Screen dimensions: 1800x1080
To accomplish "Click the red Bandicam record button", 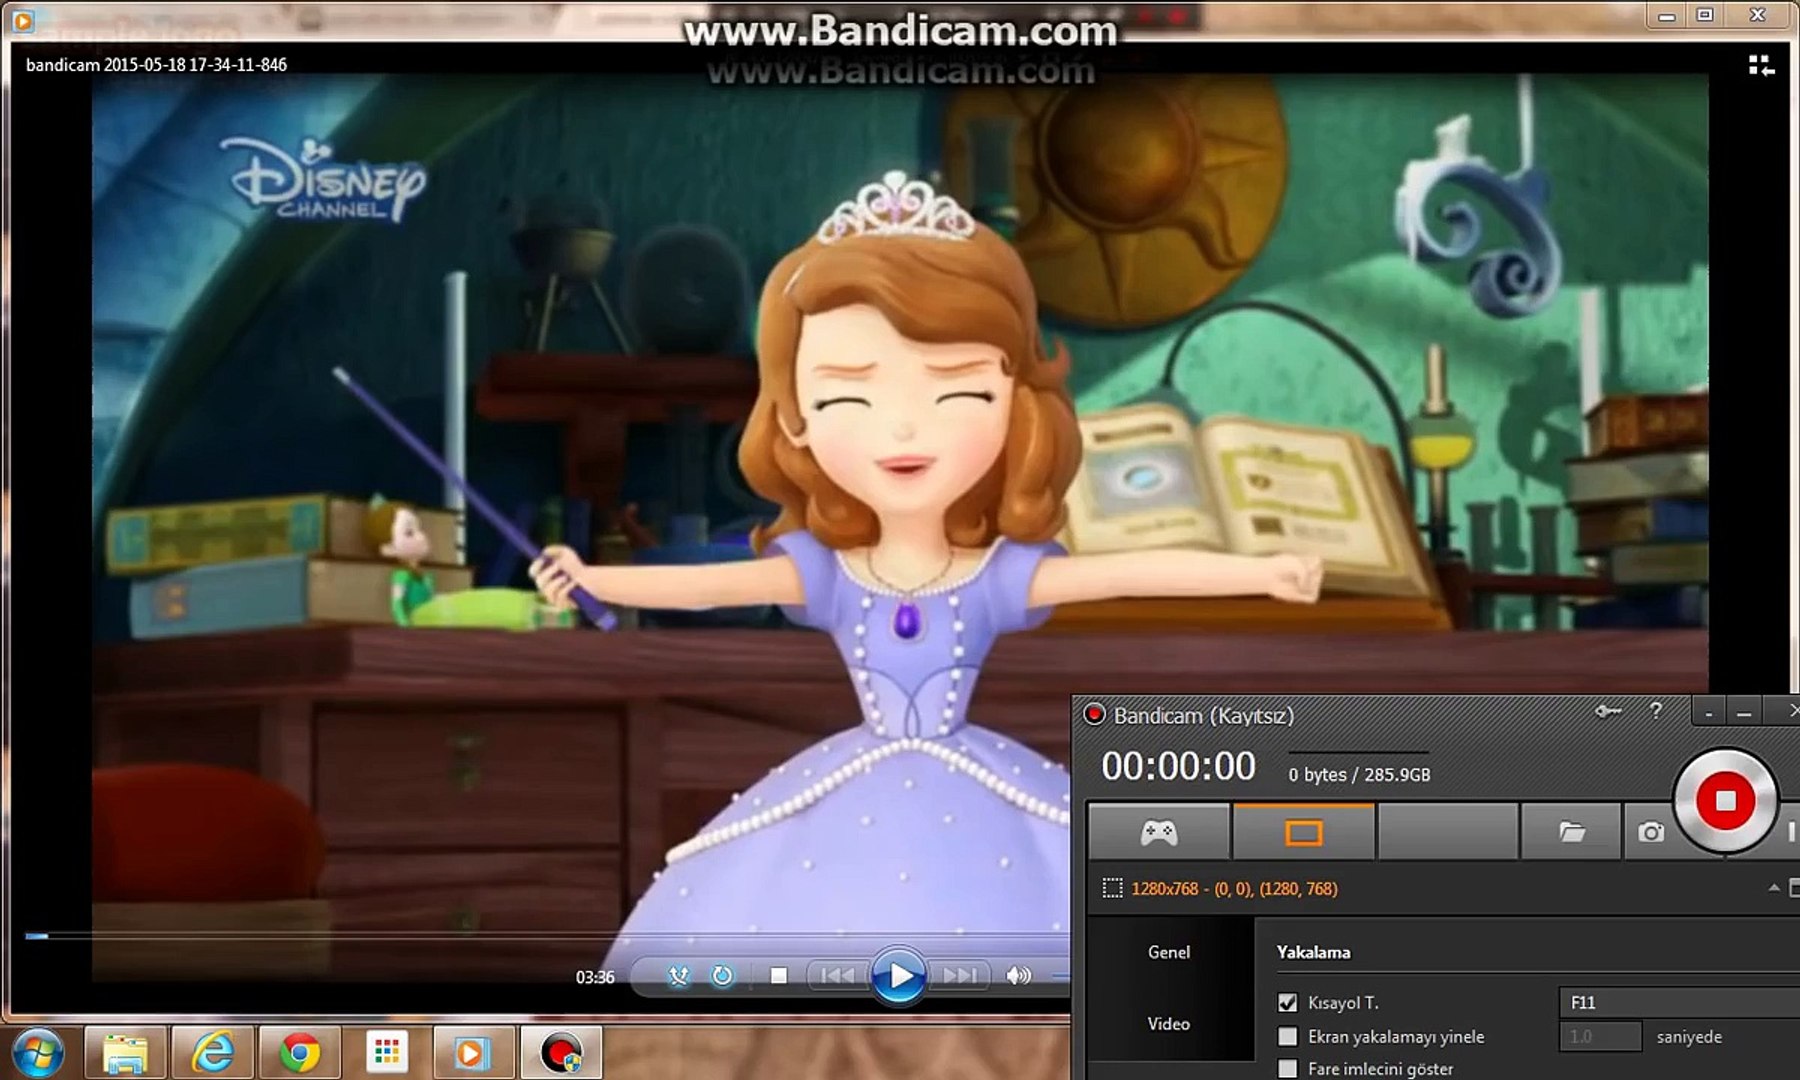I will pos(1726,801).
